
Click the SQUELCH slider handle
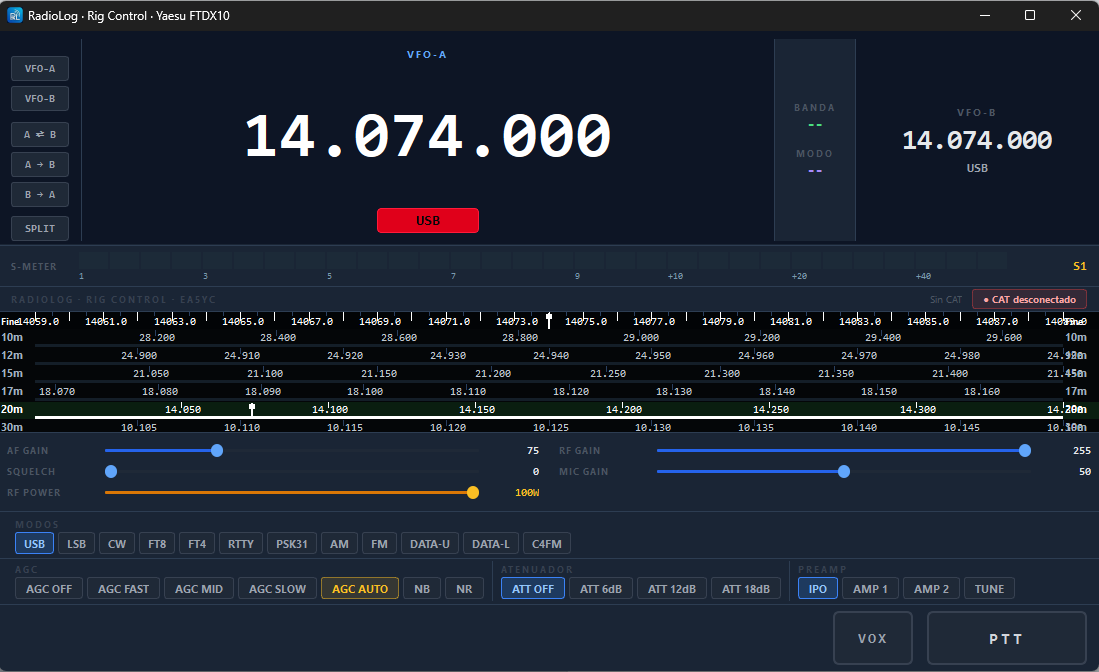pos(111,472)
